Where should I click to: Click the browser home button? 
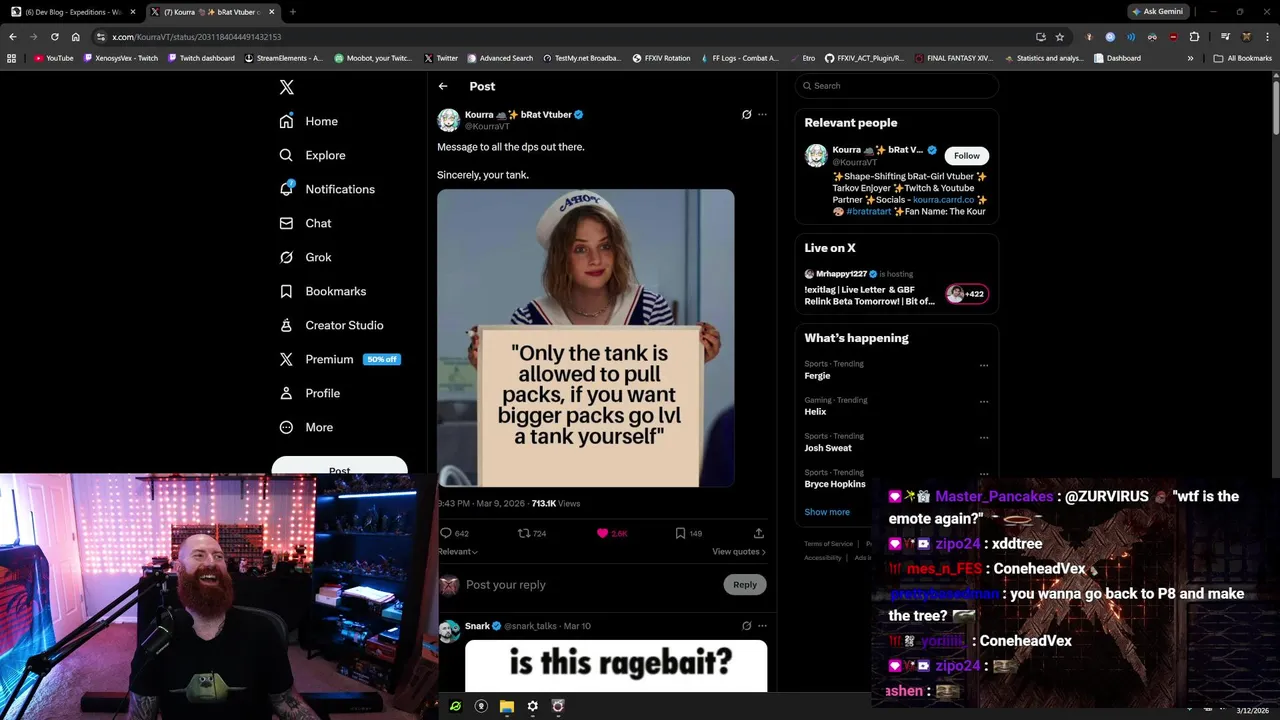pyautogui.click(x=75, y=37)
